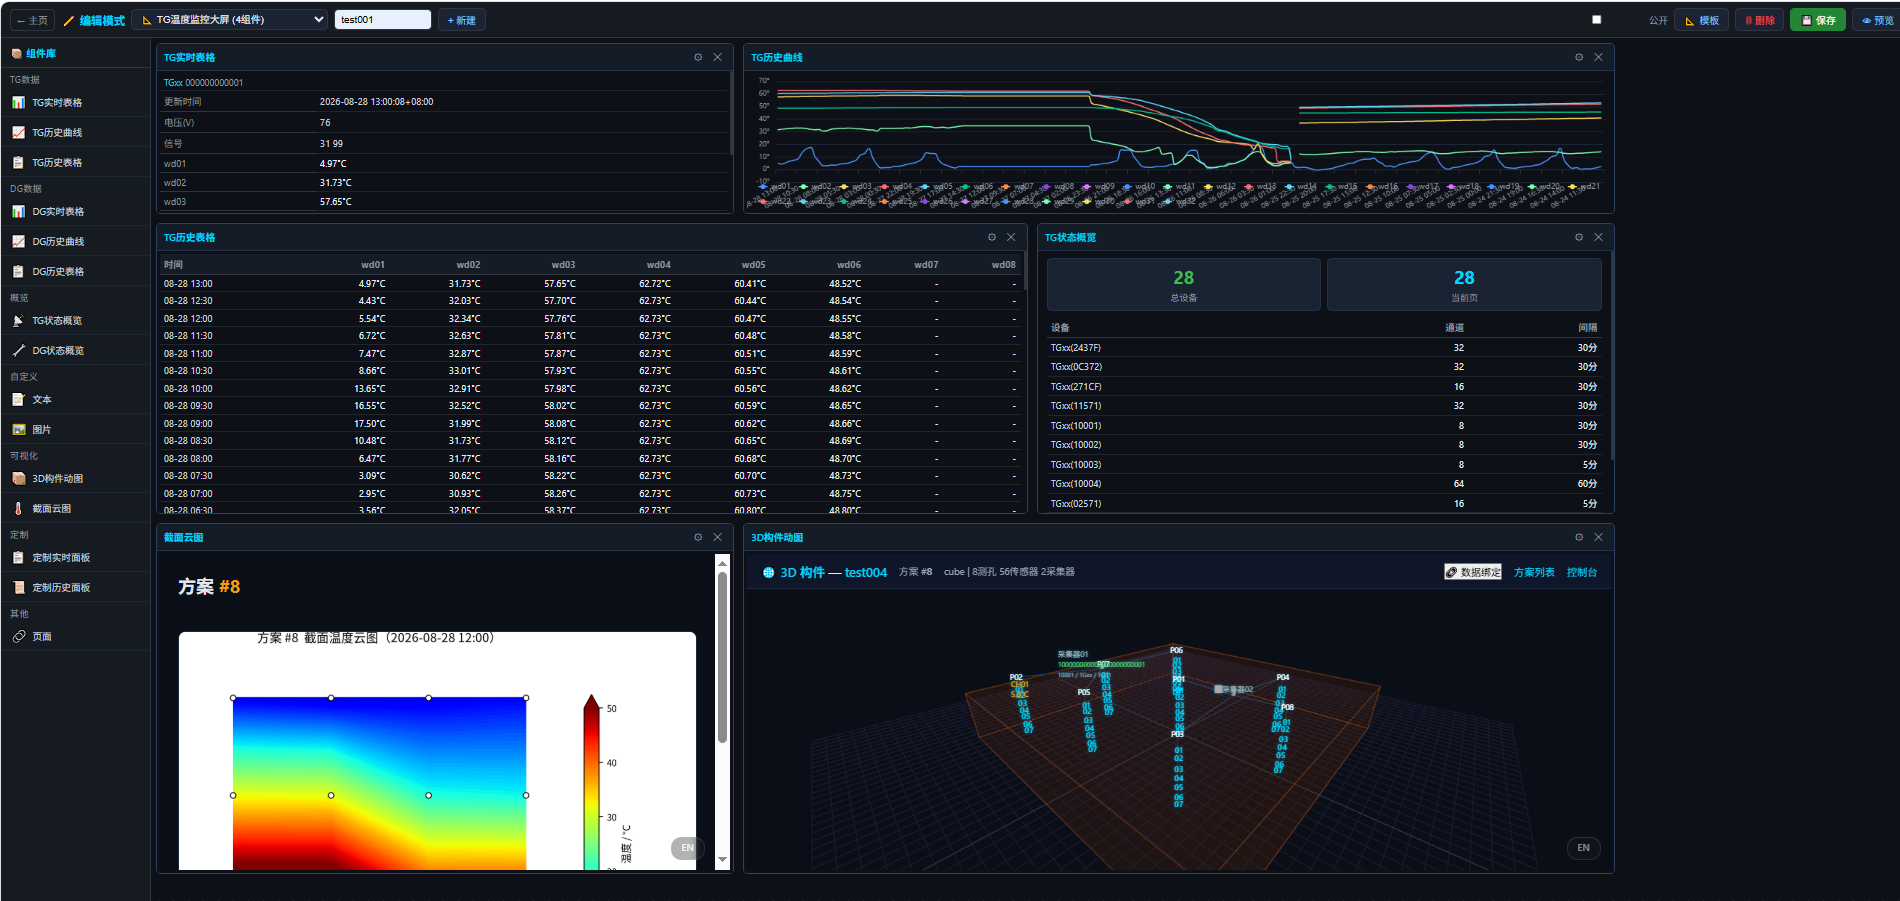Image resolution: width=1900 pixels, height=901 pixels.
Task: Toggle EN language switch in 3D panel
Action: pos(1583,848)
